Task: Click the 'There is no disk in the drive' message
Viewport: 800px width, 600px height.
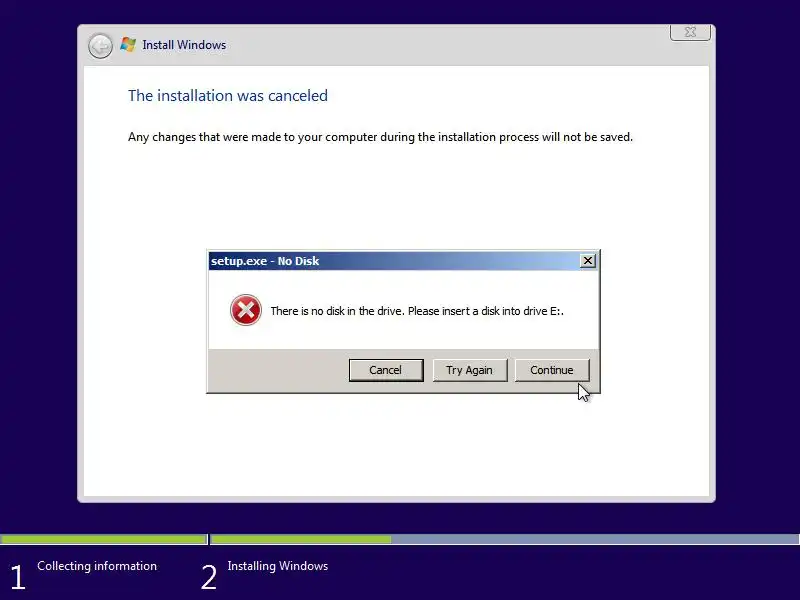Action: [x=417, y=311]
